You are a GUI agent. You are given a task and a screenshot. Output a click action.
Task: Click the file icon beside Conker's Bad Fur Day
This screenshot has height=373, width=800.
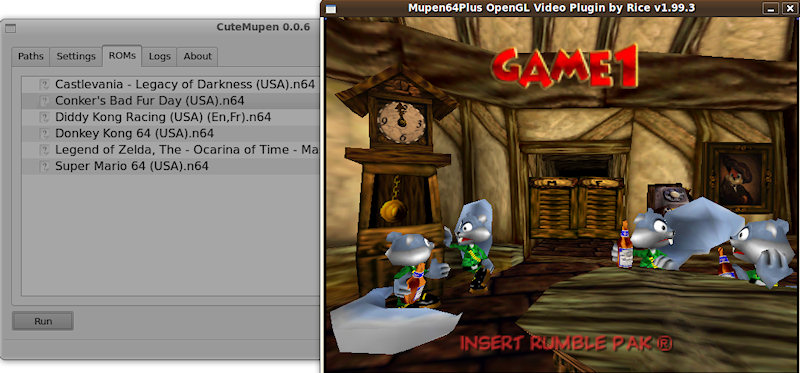pyautogui.click(x=45, y=101)
